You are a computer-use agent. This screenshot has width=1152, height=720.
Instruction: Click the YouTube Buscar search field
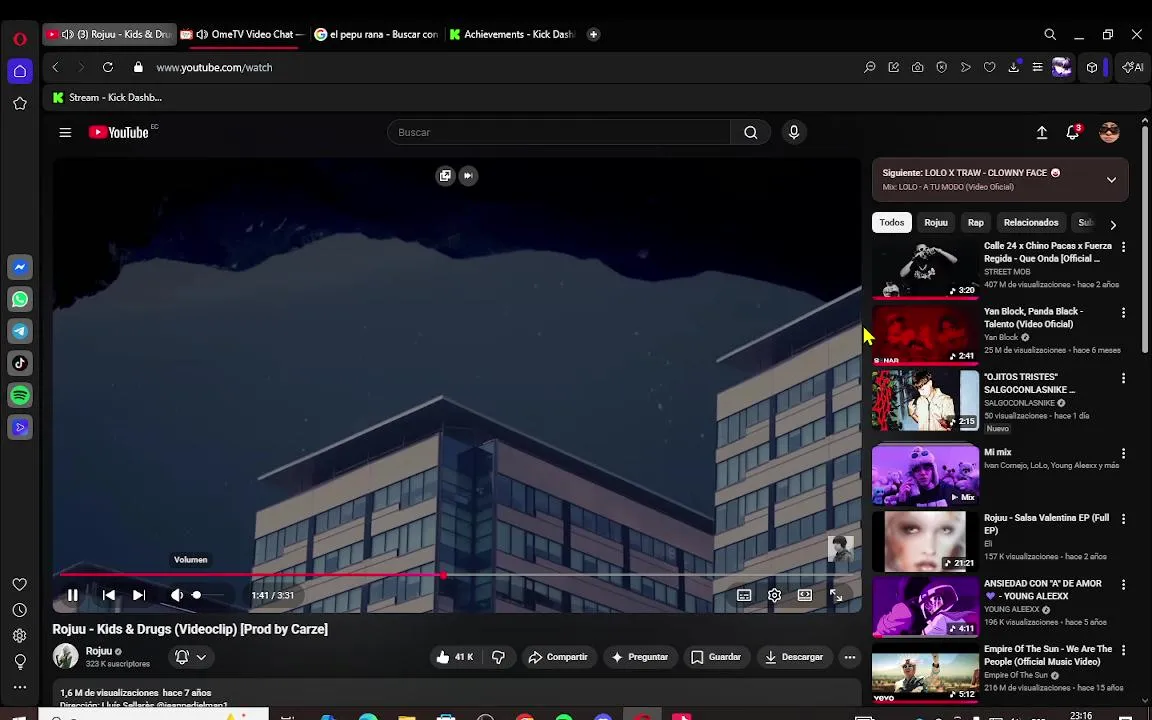point(558,132)
